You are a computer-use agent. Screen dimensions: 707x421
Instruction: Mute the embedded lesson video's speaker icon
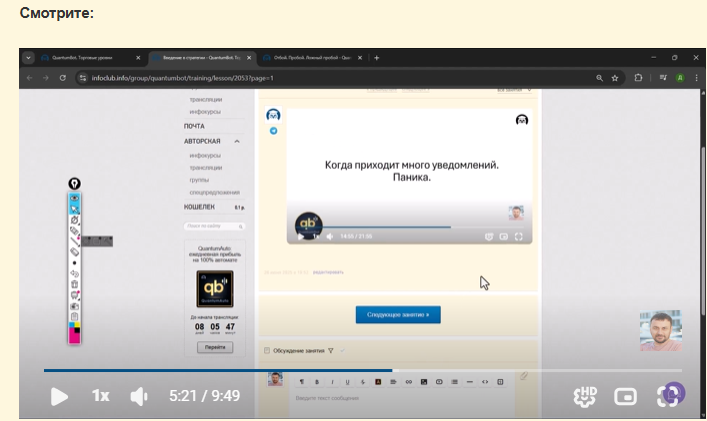click(330, 236)
